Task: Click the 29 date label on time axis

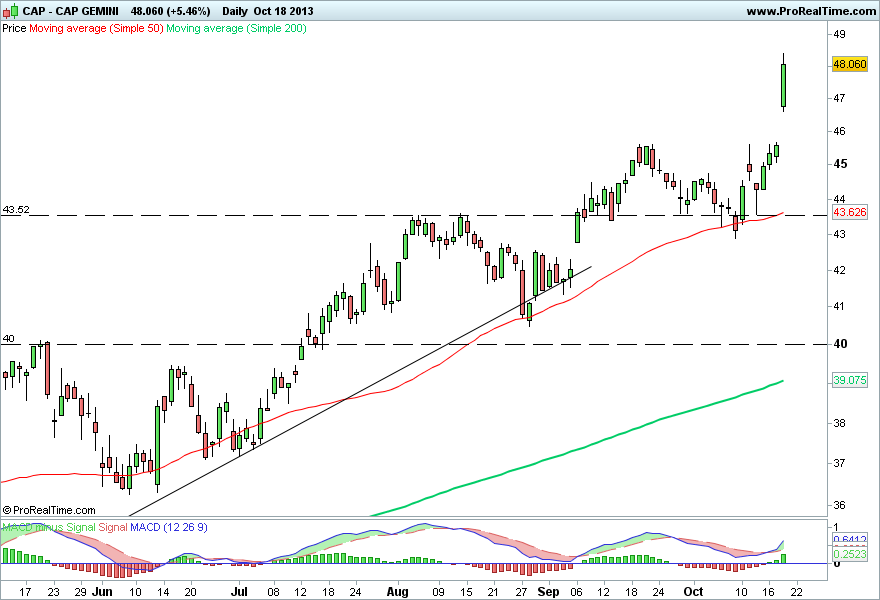Action: tap(80, 592)
